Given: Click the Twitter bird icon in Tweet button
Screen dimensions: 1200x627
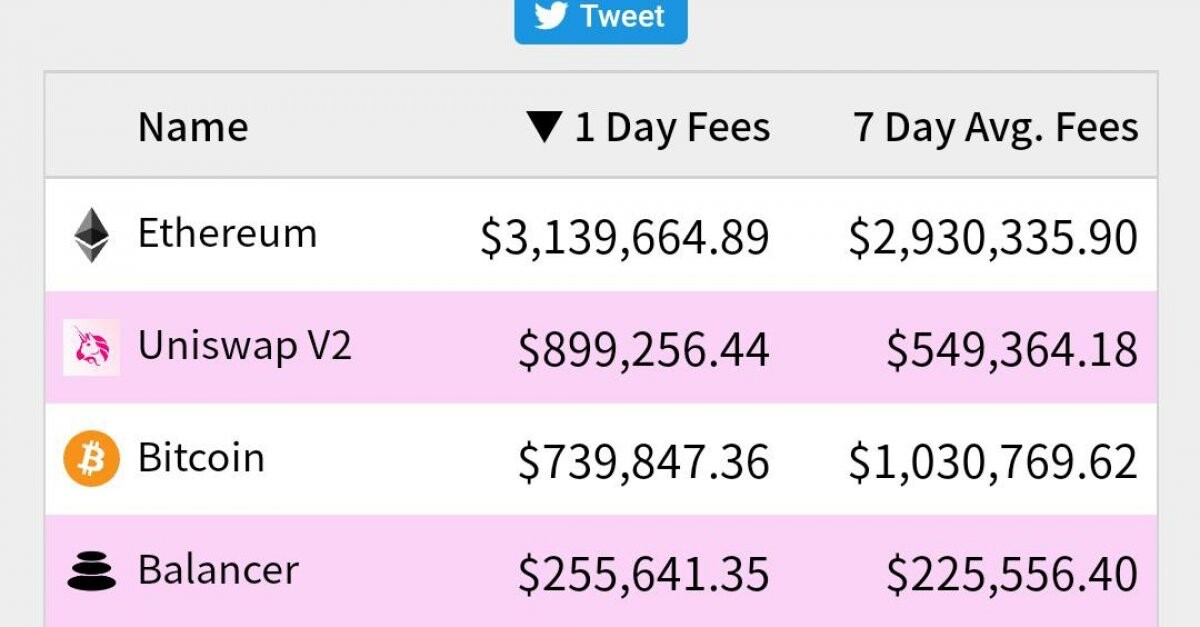Looking at the screenshot, I should 551,15.
